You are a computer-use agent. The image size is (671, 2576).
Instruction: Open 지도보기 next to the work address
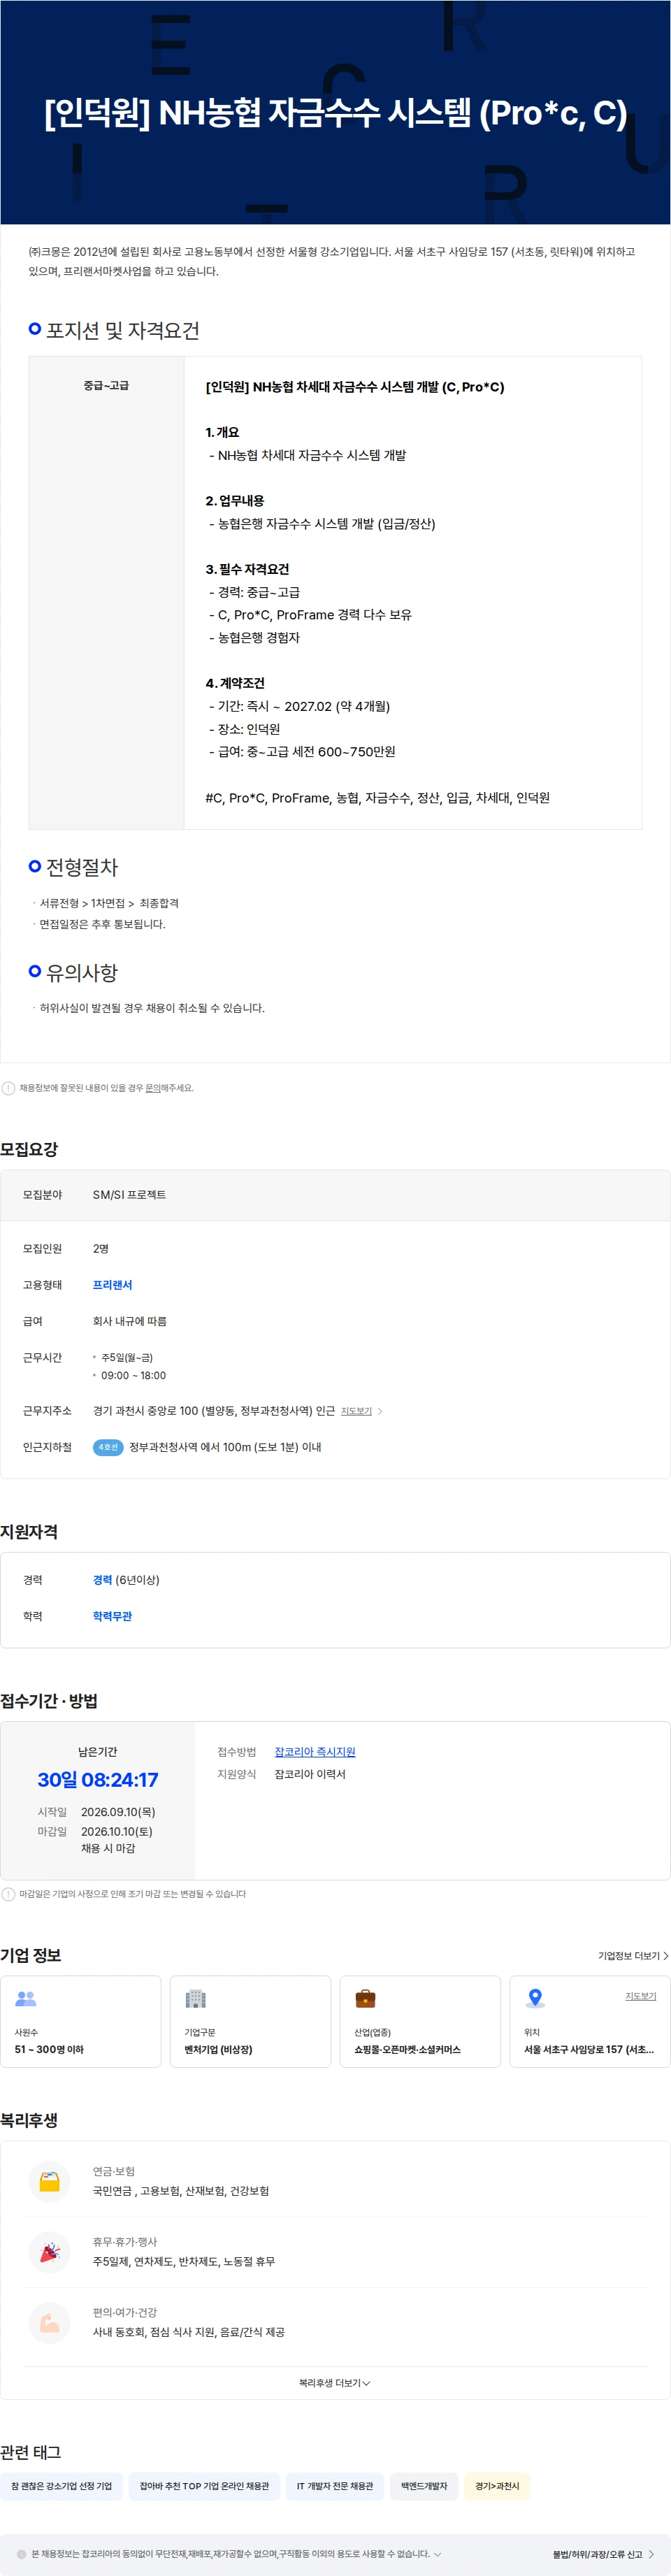click(x=356, y=1411)
